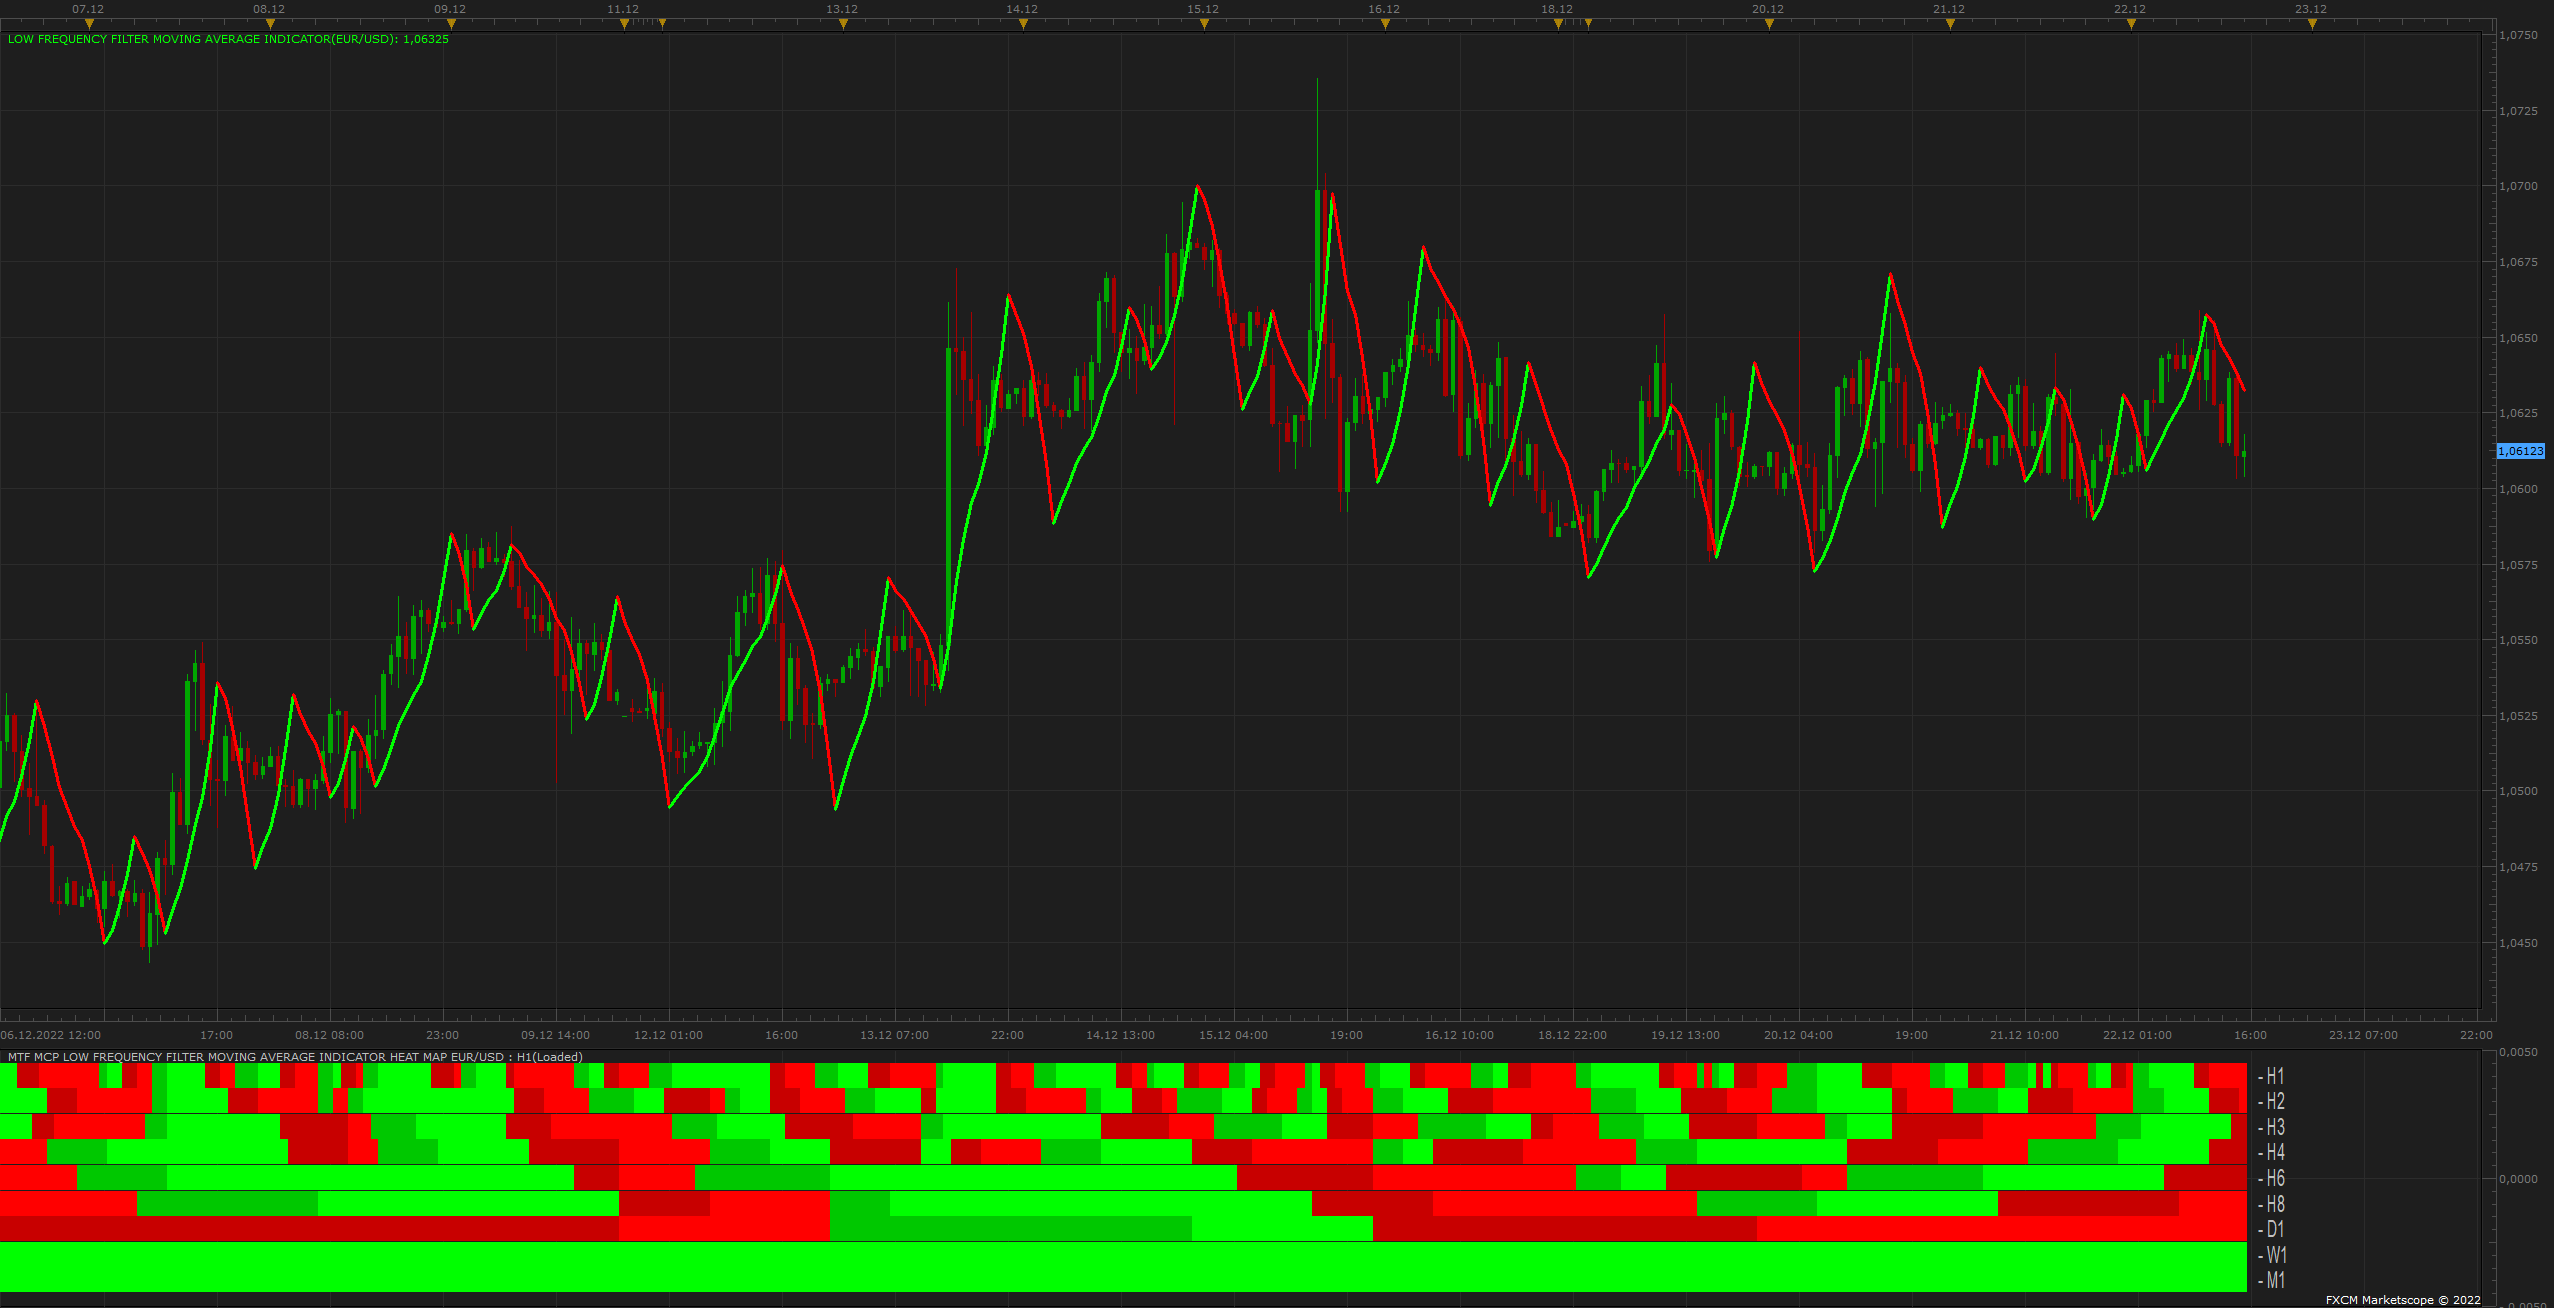2554x1308 pixels.
Task: Click the 18.12 22:00 time axis label
Action: (x=1572, y=1035)
